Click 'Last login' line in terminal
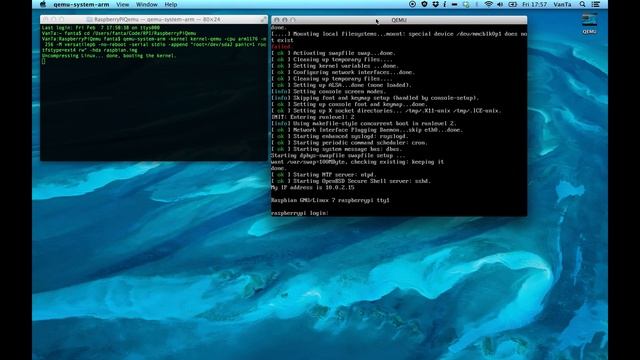This screenshot has width=640, height=360. (100, 28)
